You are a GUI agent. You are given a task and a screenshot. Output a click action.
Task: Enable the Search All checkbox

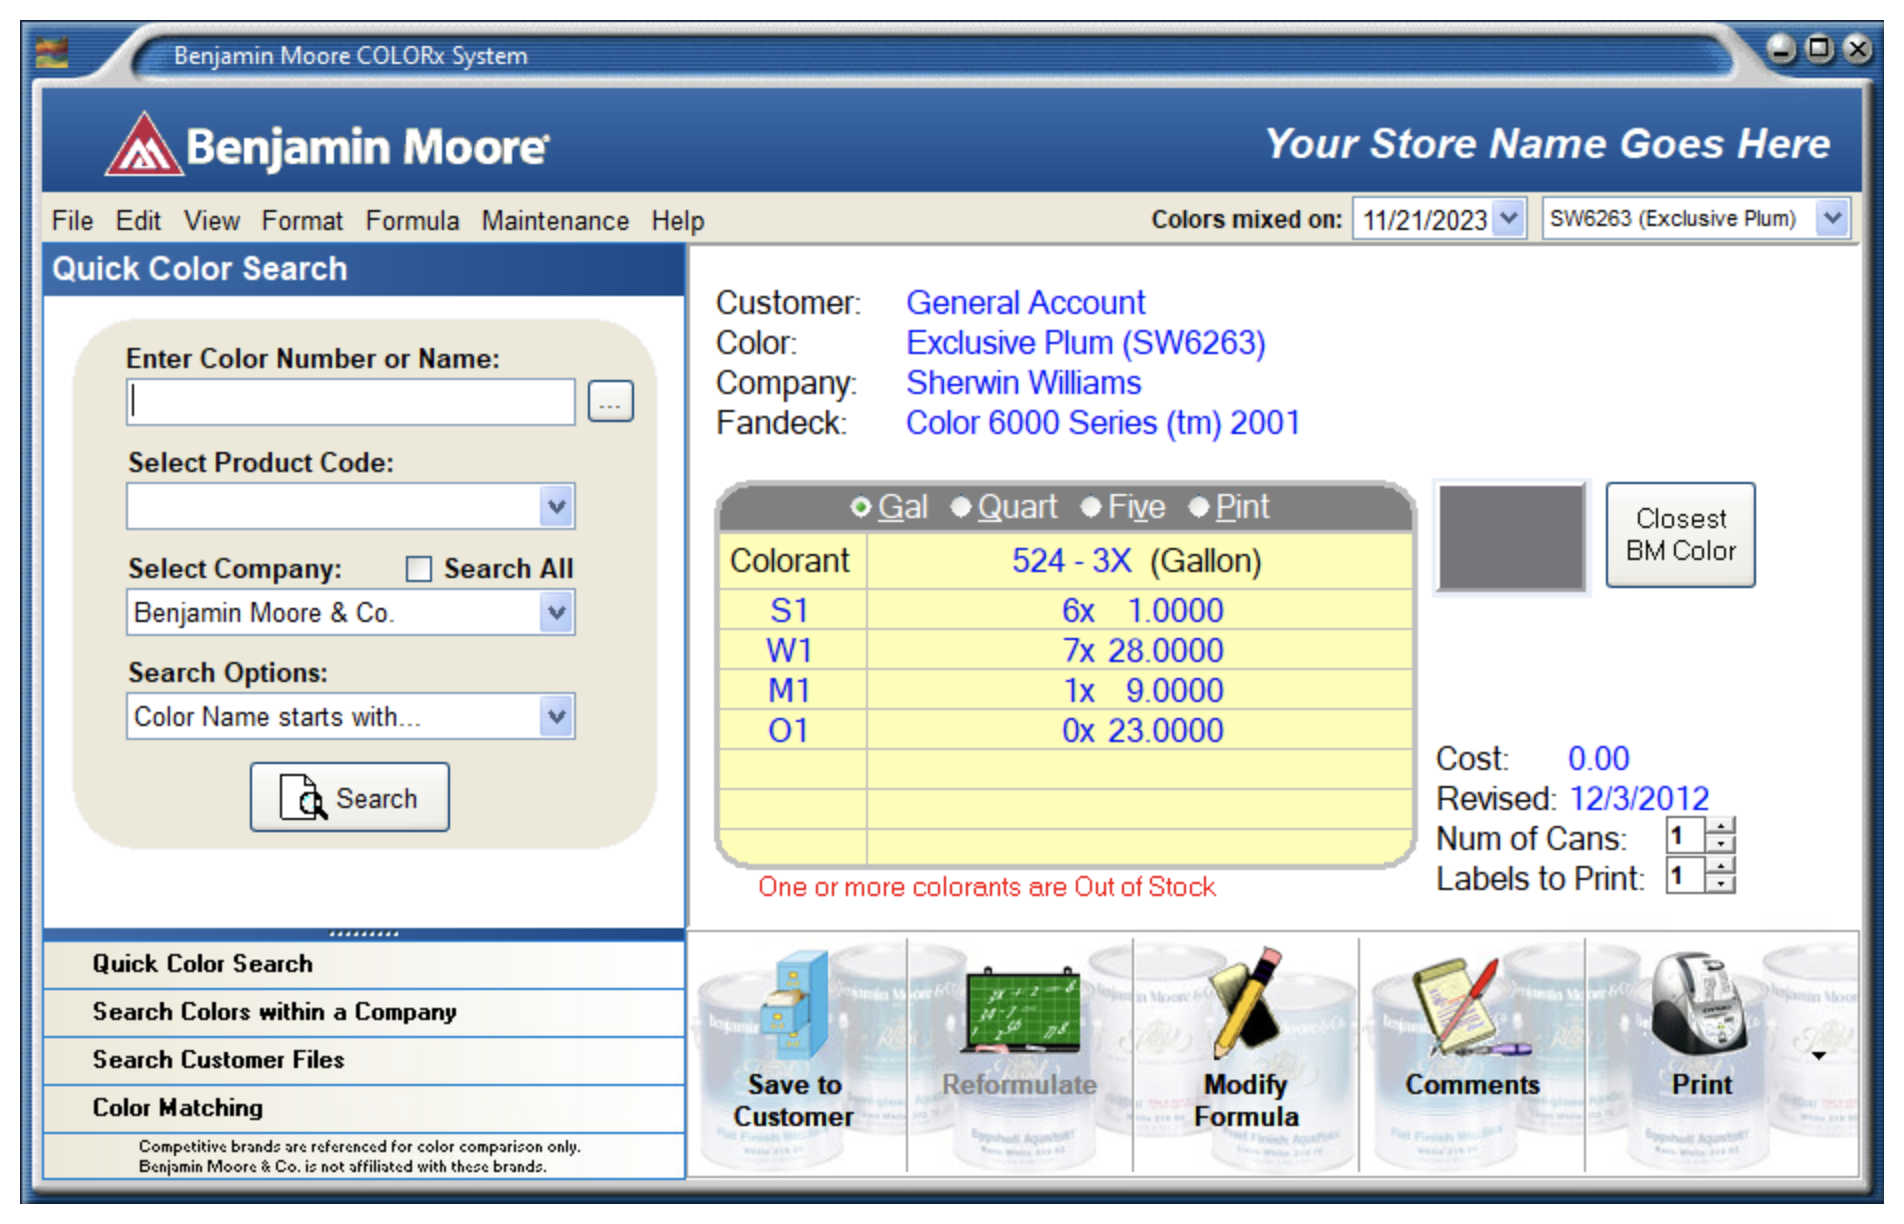(418, 569)
